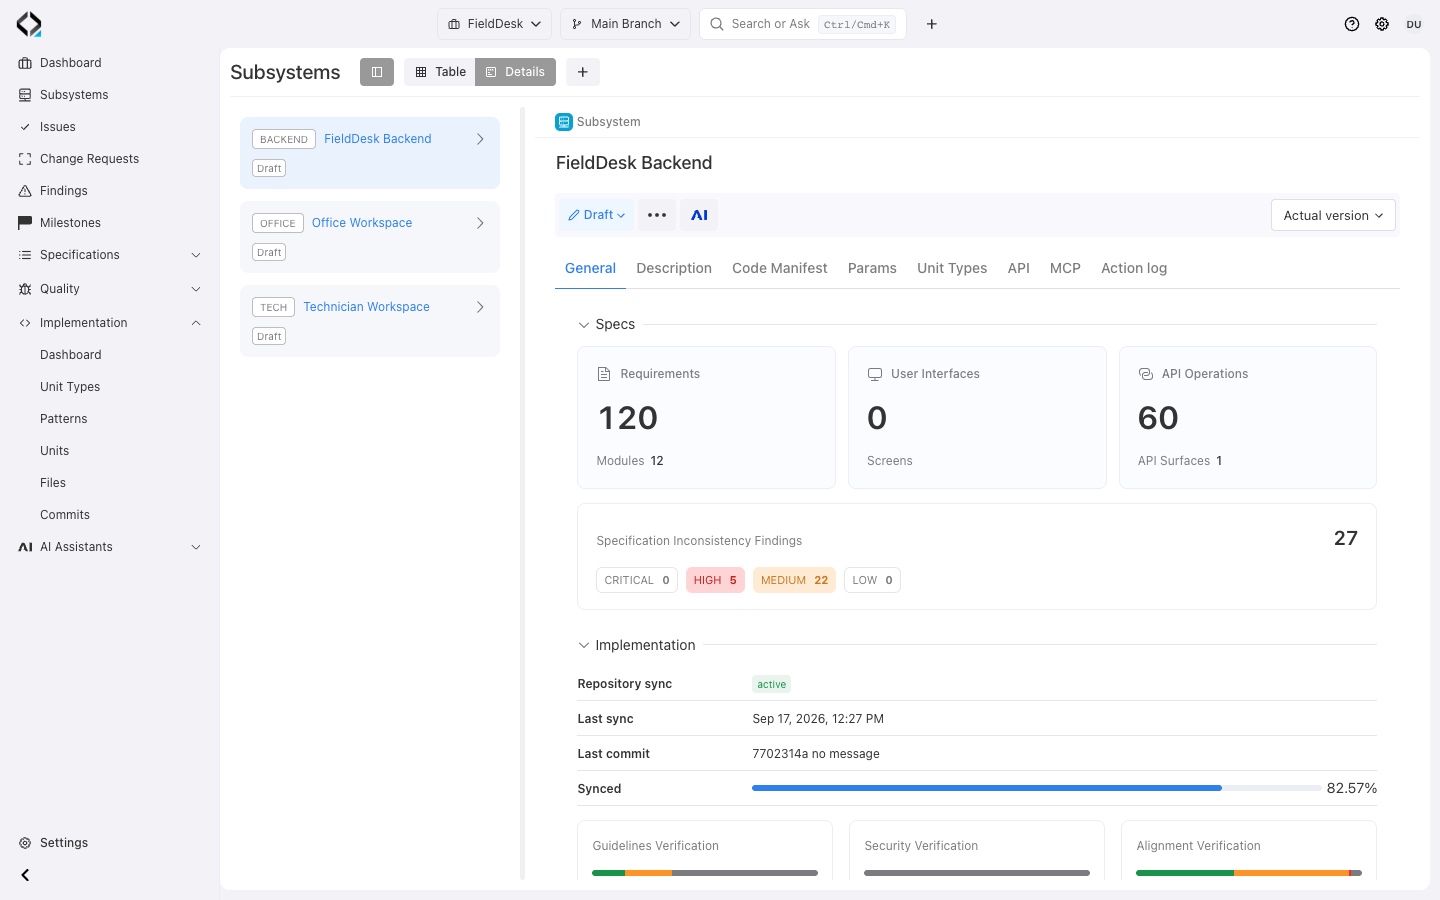Click the Synced progress bar
Viewport: 1440px width, 900px height.
click(x=1036, y=788)
